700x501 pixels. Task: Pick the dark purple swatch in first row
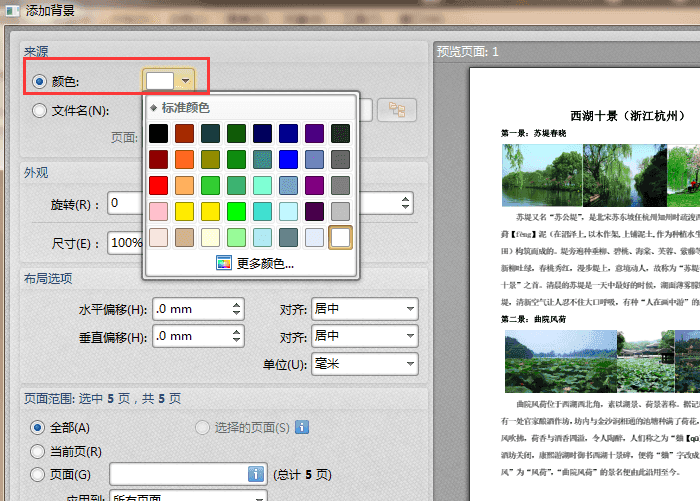click(314, 134)
